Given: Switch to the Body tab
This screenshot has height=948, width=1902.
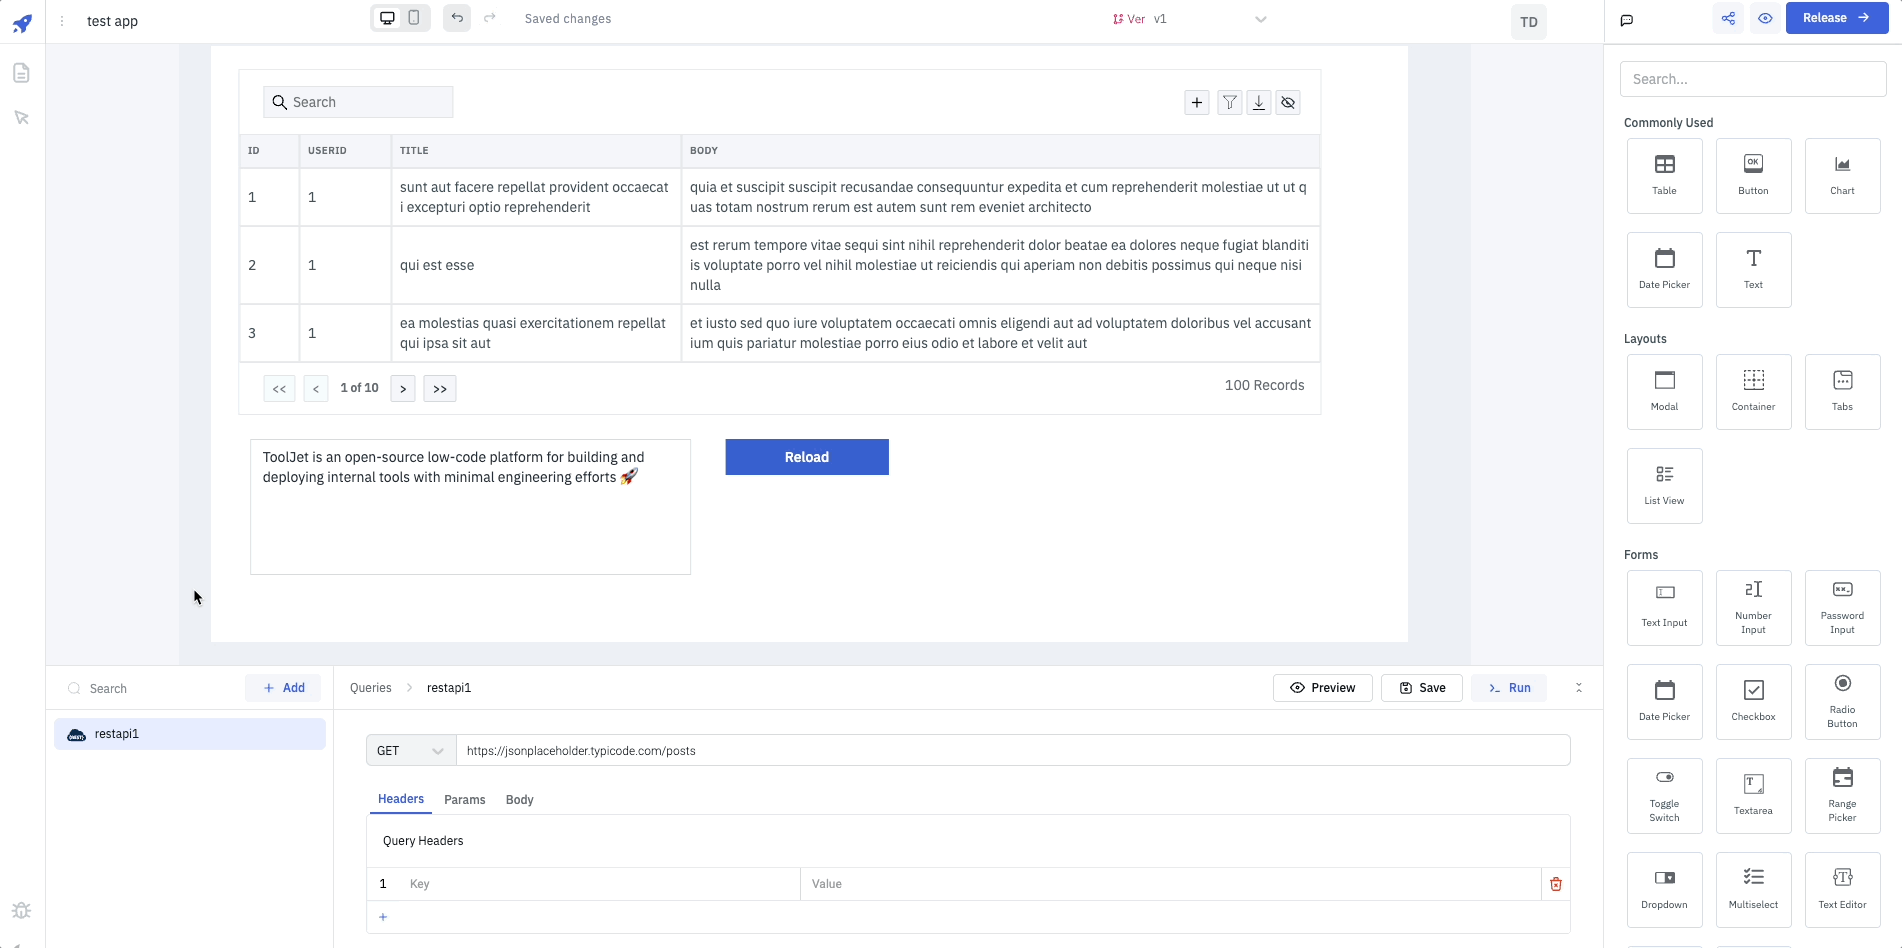Looking at the screenshot, I should [519, 800].
